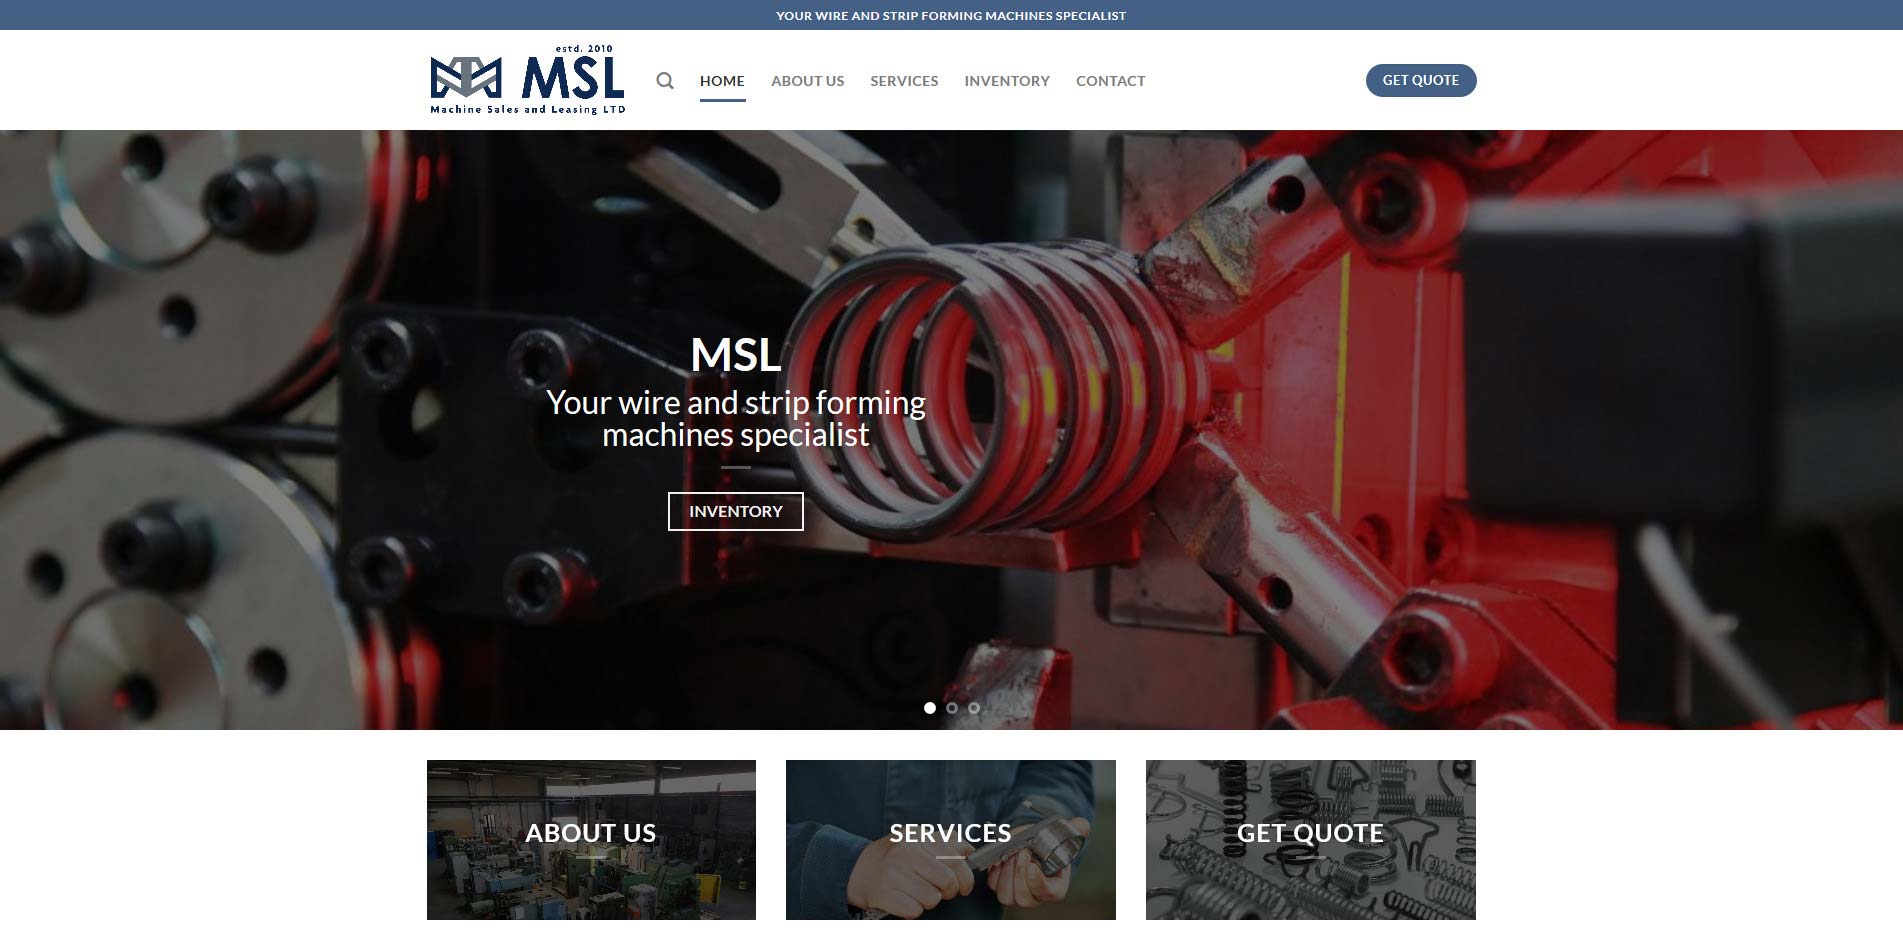Open the Contact menu item
Image resolution: width=1903 pixels, height=944 pixels.
[1110, 81]
